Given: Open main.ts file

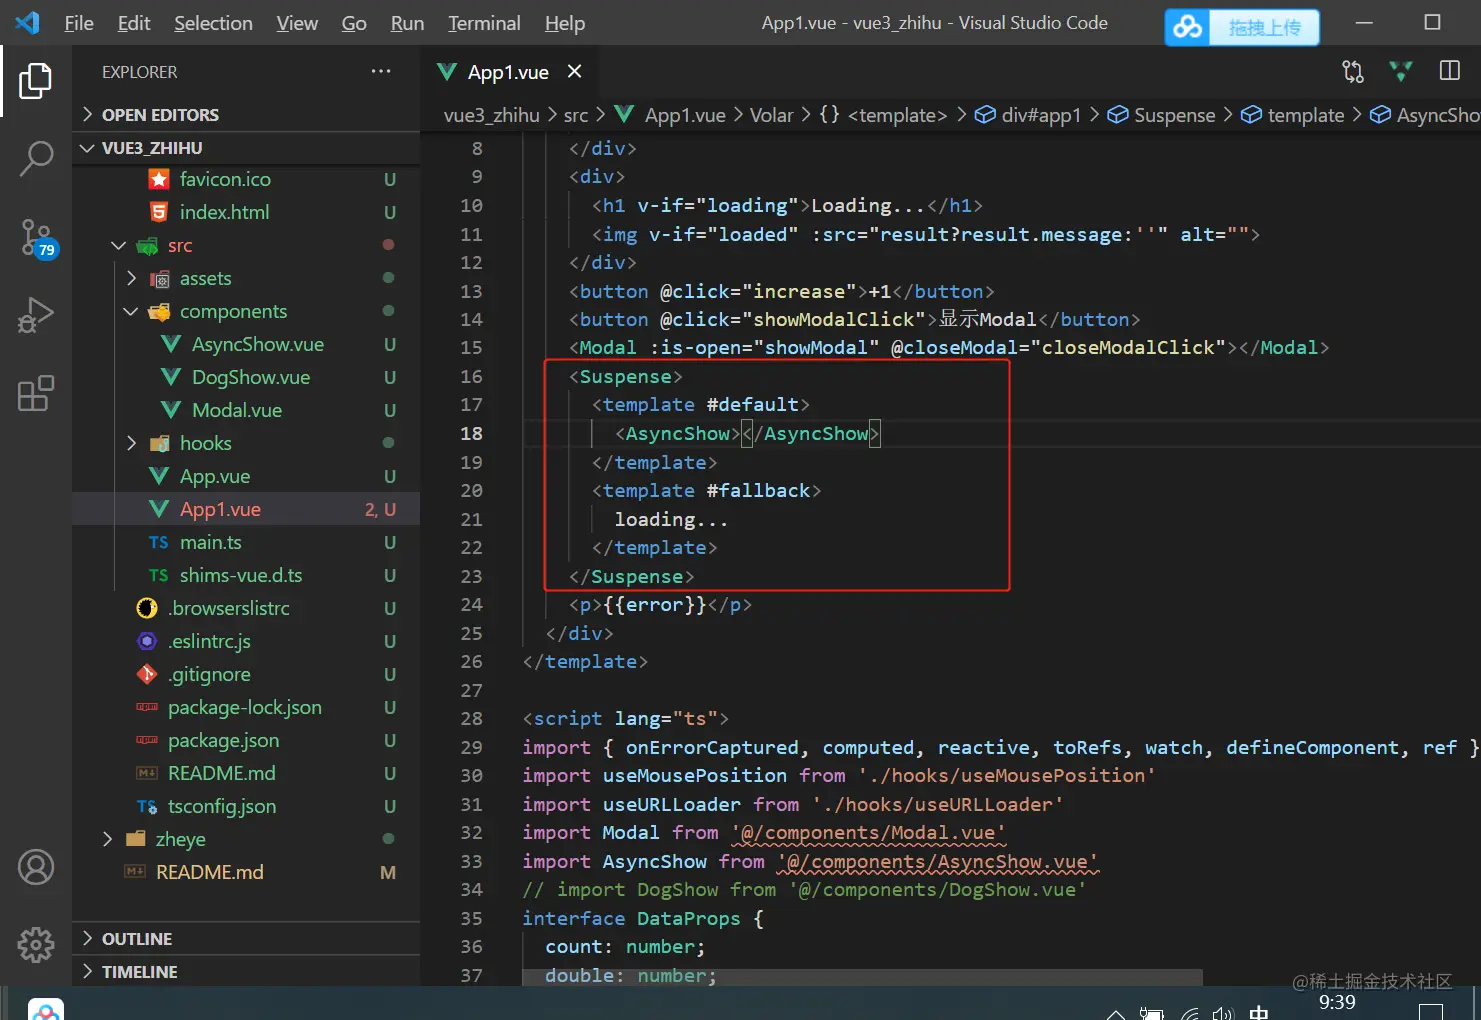Looking at the screenshot, I should click(246, 542).
